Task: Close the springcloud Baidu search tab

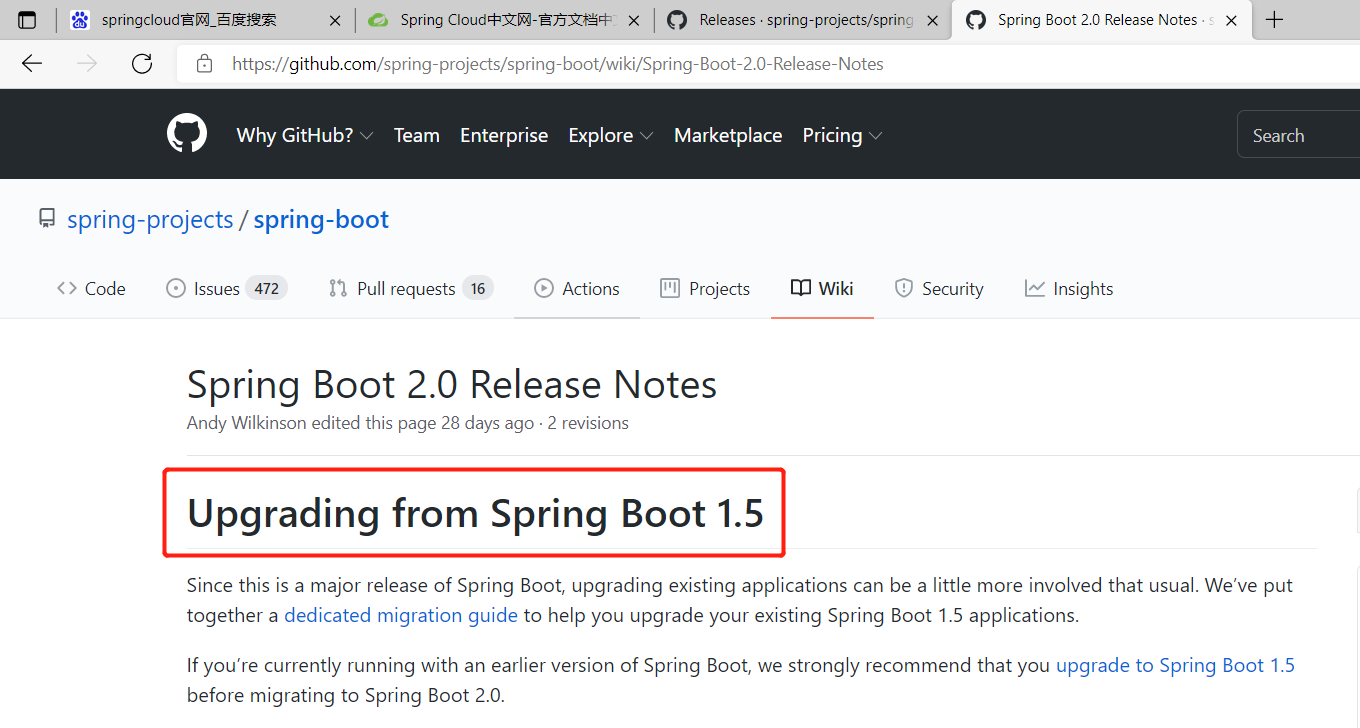Action: pos(335,20)
